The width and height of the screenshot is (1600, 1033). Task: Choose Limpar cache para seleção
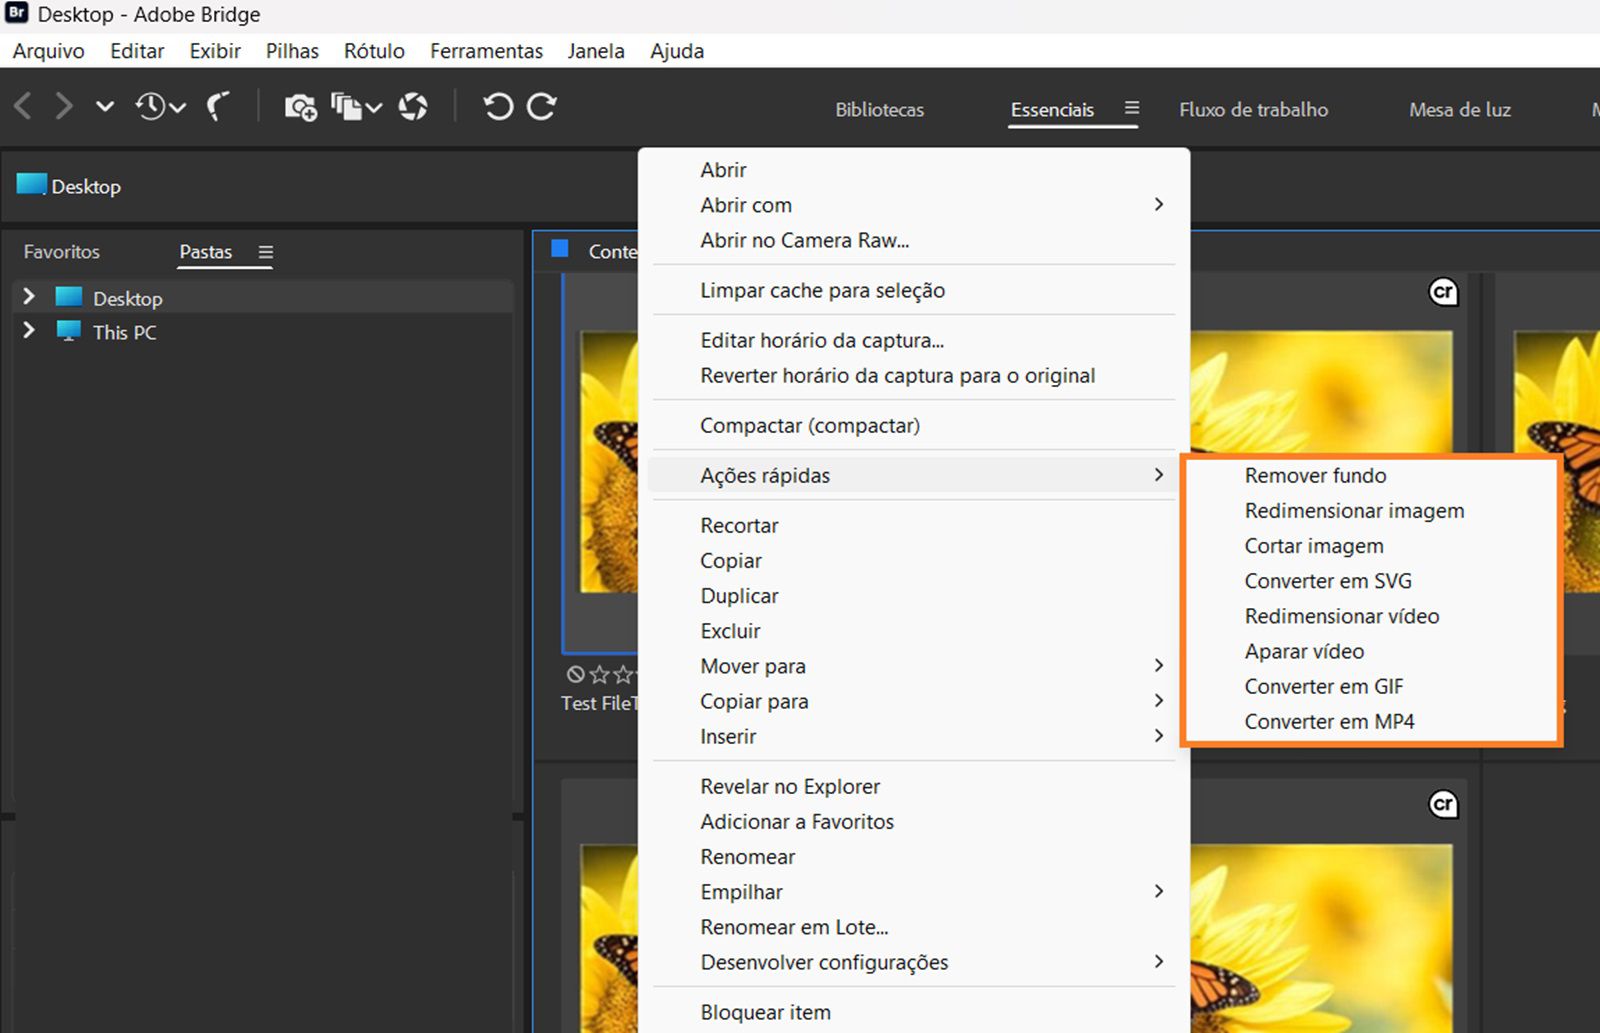915,290
